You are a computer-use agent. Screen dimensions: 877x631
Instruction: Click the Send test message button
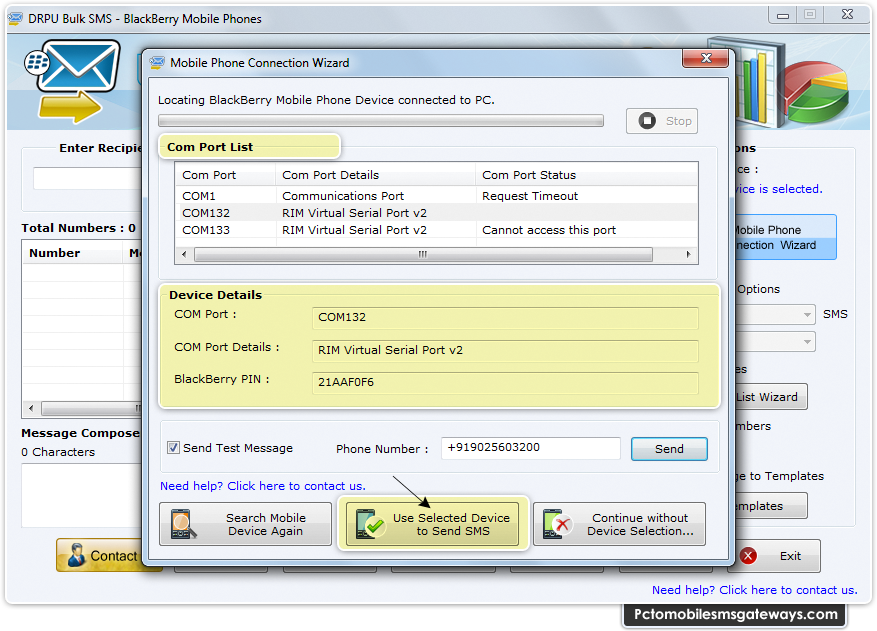(x=669, y=449)
